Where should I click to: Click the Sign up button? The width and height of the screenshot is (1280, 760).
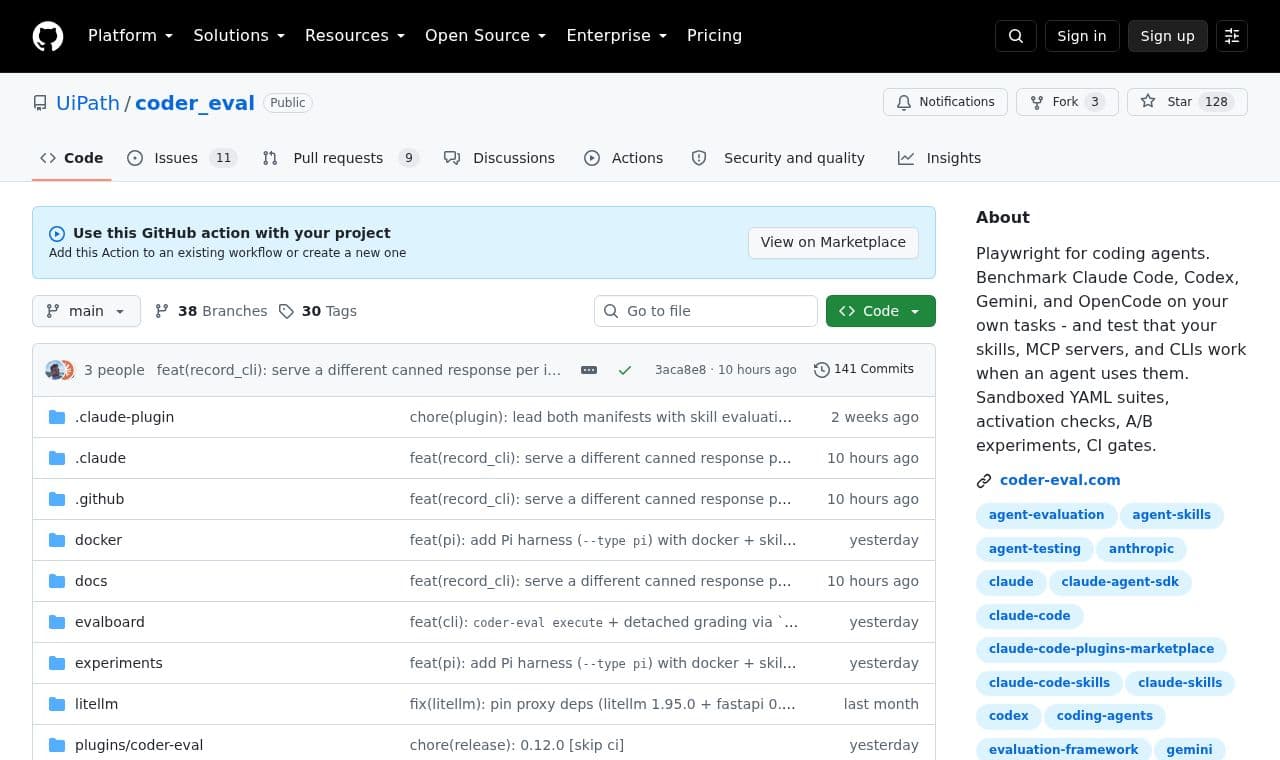(1167, 36)
